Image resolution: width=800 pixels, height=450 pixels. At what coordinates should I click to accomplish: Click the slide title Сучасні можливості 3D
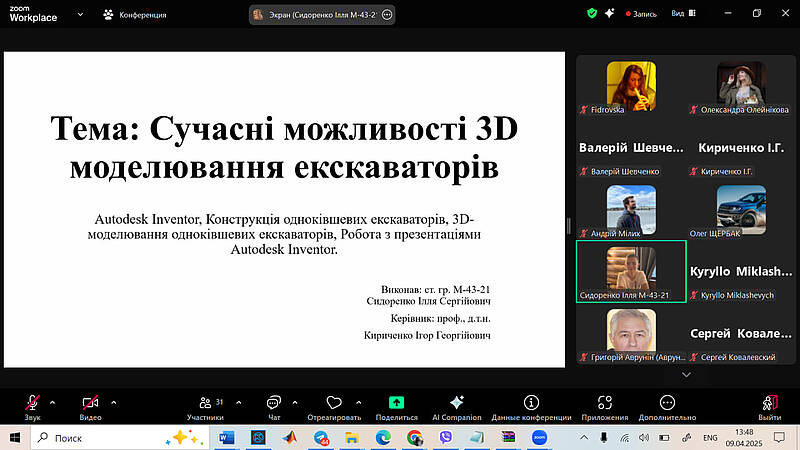[284, 147]
